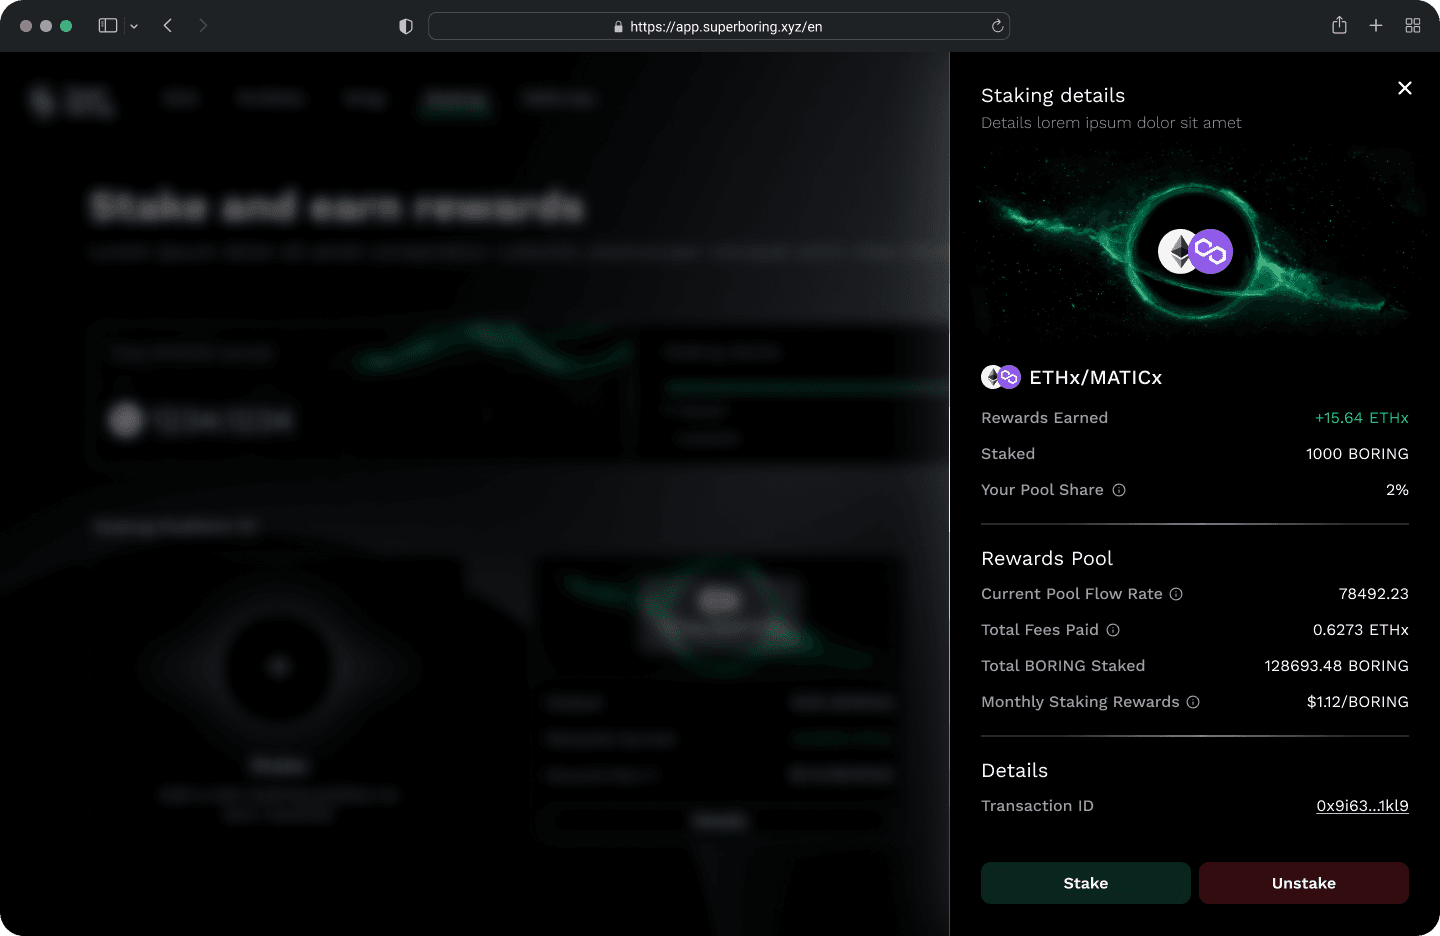Image resolution: width=1440 pixels, height=936 pixels.
Task: Reload the page
Action: point(997,26)
